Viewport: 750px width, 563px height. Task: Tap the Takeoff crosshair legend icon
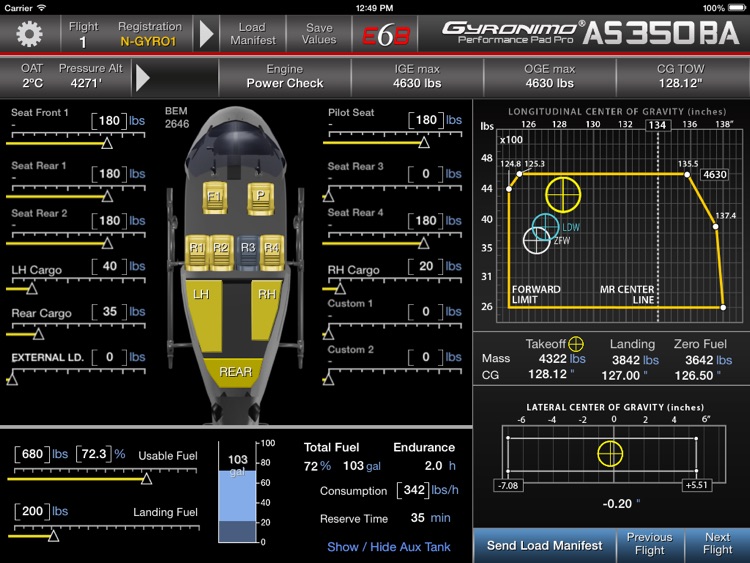click(575, 343)
